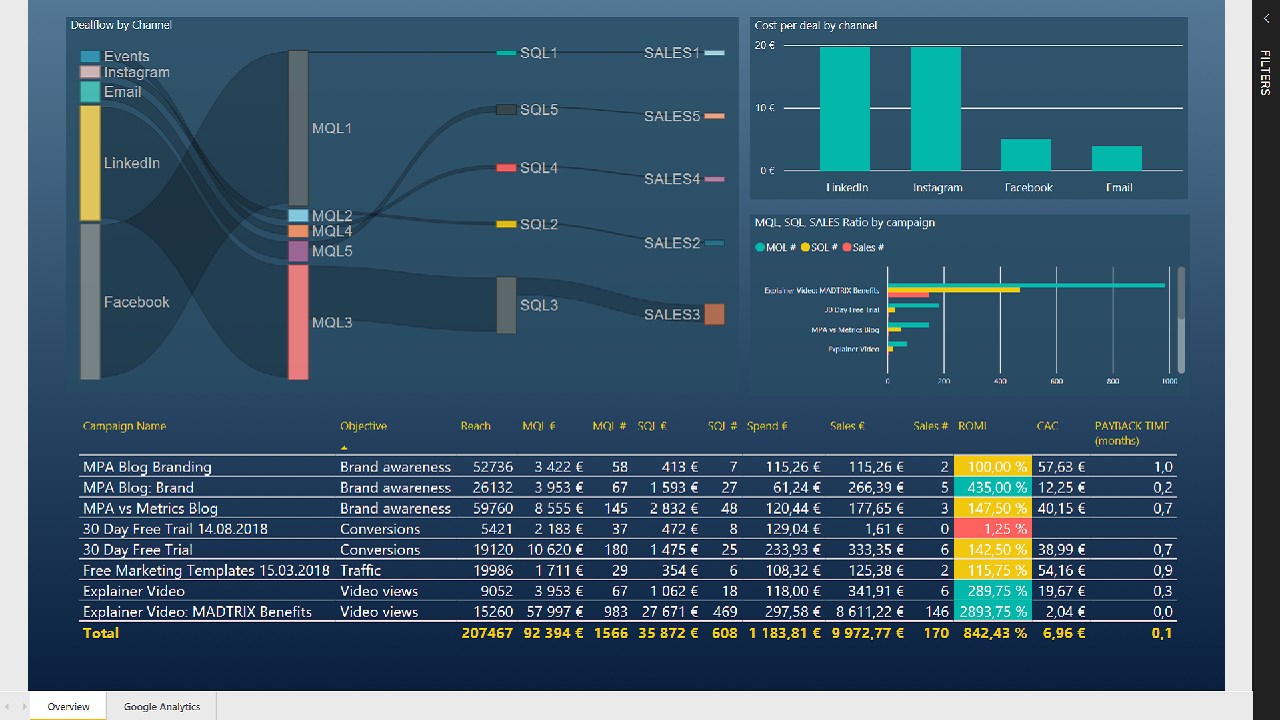Select the Email bar in cost chart
This screenshot has width=1280, height=720.
coord(1117,158)
